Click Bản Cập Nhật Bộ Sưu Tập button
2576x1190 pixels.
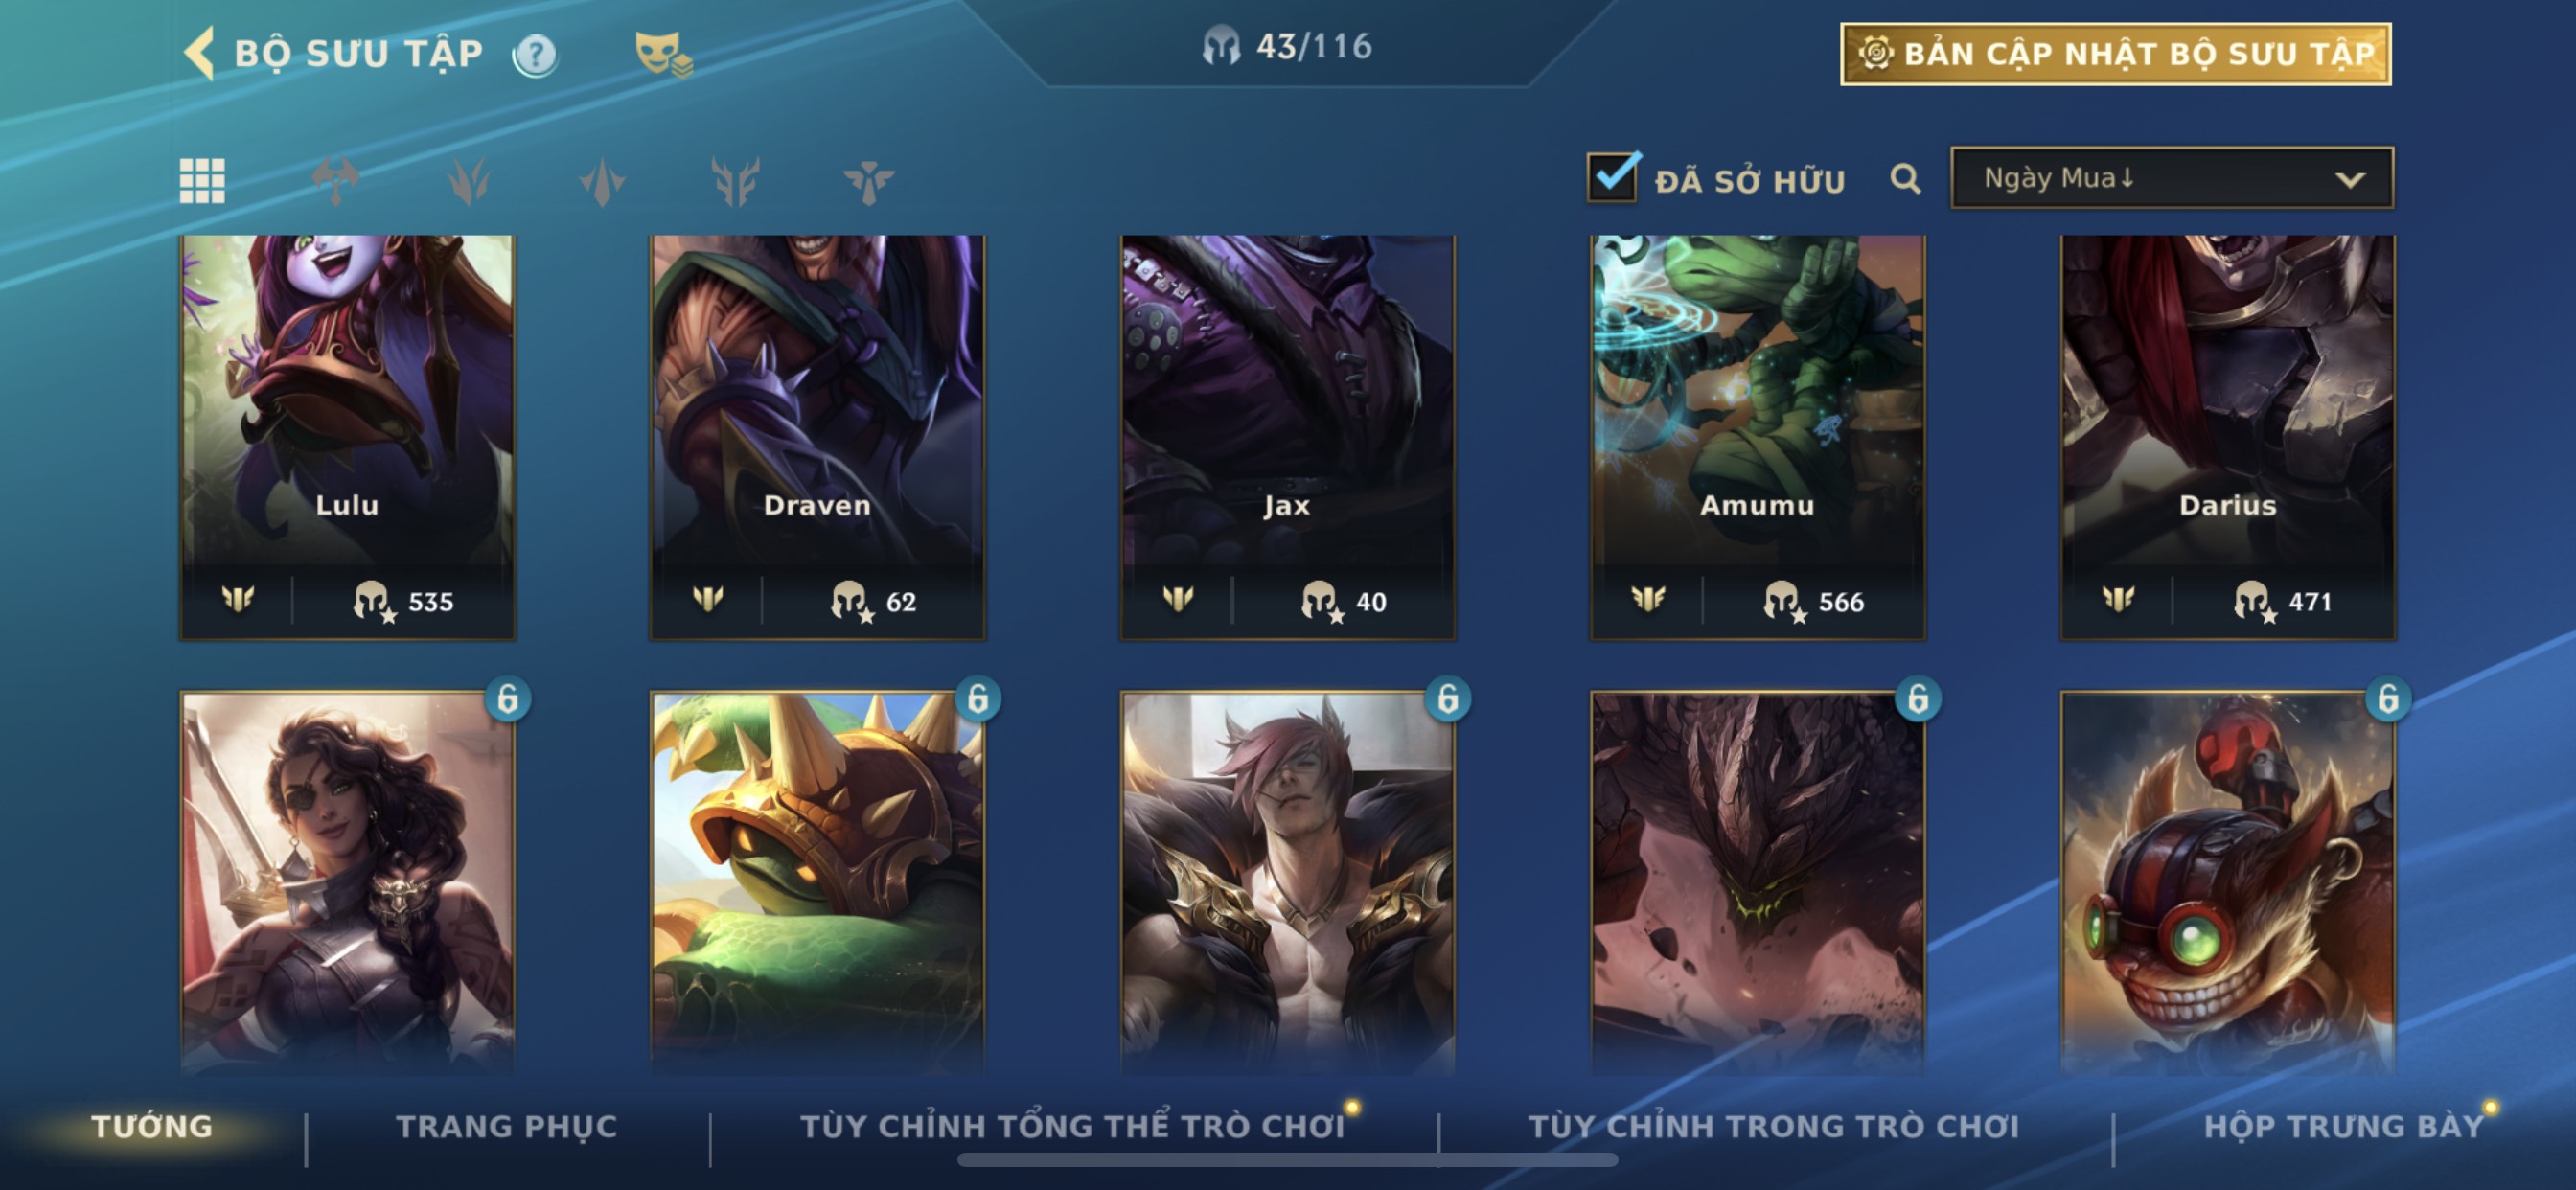2116,54
